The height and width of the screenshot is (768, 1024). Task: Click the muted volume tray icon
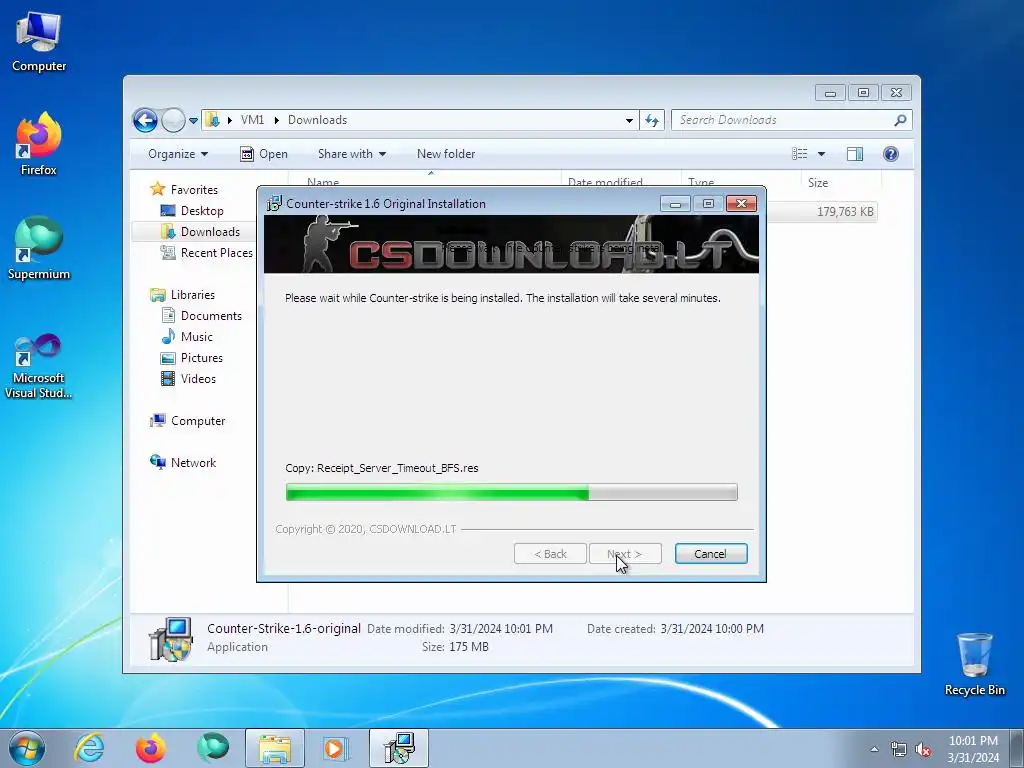tap(923, 750)
